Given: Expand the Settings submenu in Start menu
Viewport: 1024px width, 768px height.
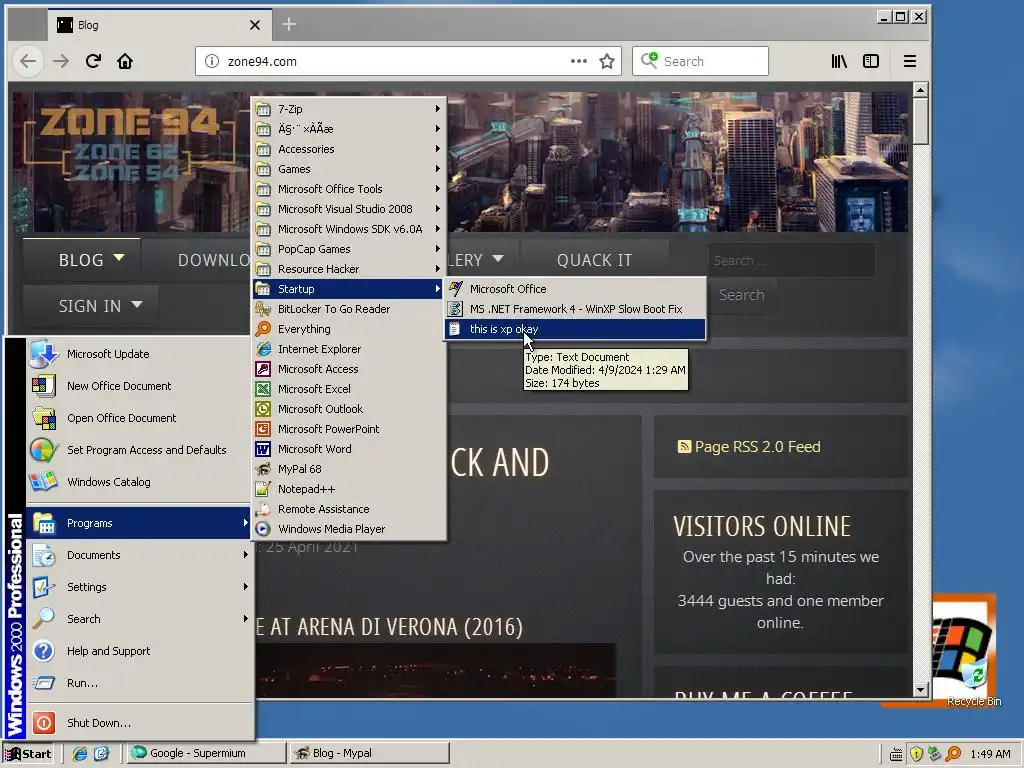Looking at the screenshot, I should tap(138, 587).
